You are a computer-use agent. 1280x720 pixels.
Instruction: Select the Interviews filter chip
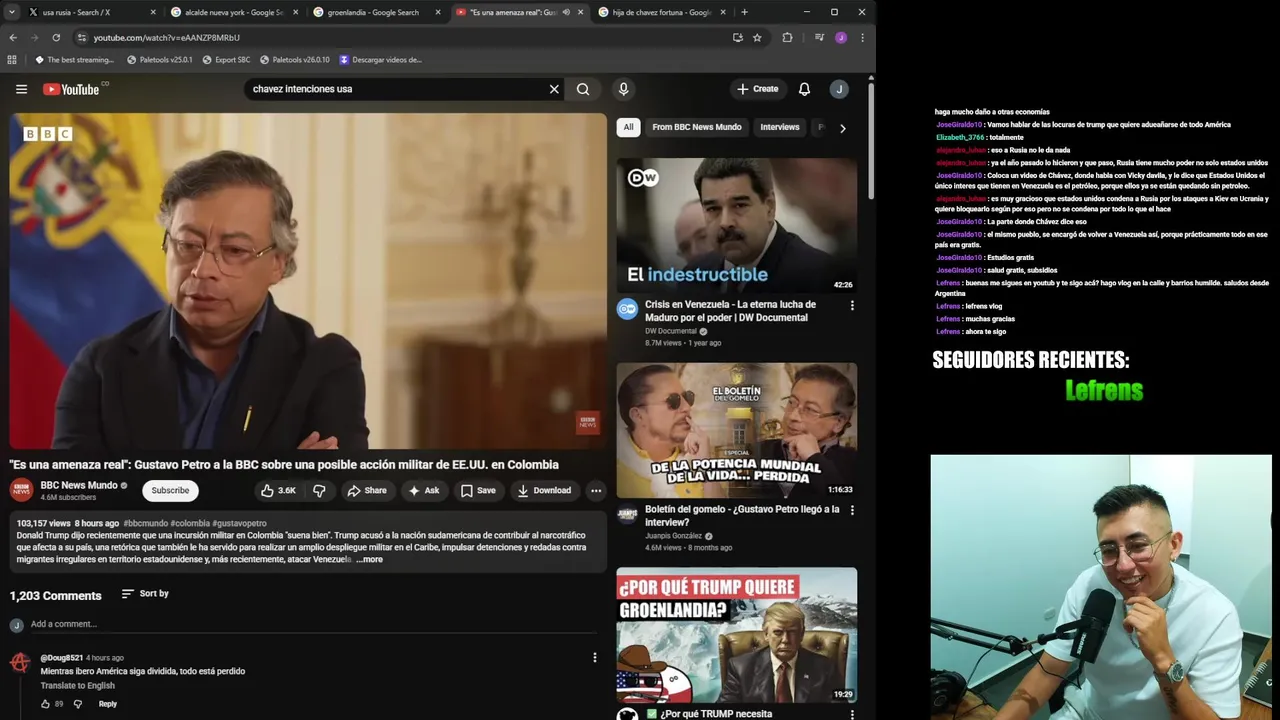point(780,127)
